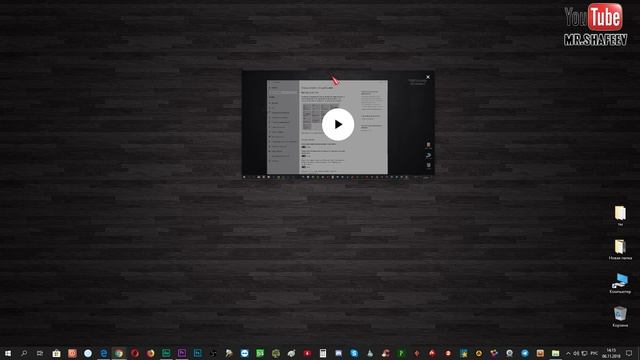Select the Компьютер desktop icon

tap(620, 283)
